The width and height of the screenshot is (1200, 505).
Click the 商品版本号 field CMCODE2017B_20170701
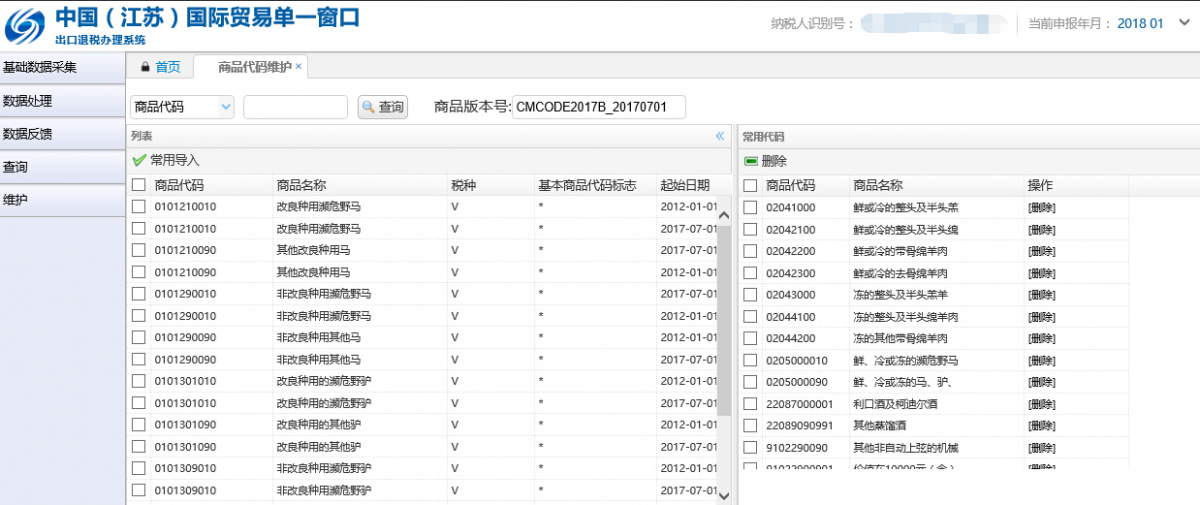598,107
